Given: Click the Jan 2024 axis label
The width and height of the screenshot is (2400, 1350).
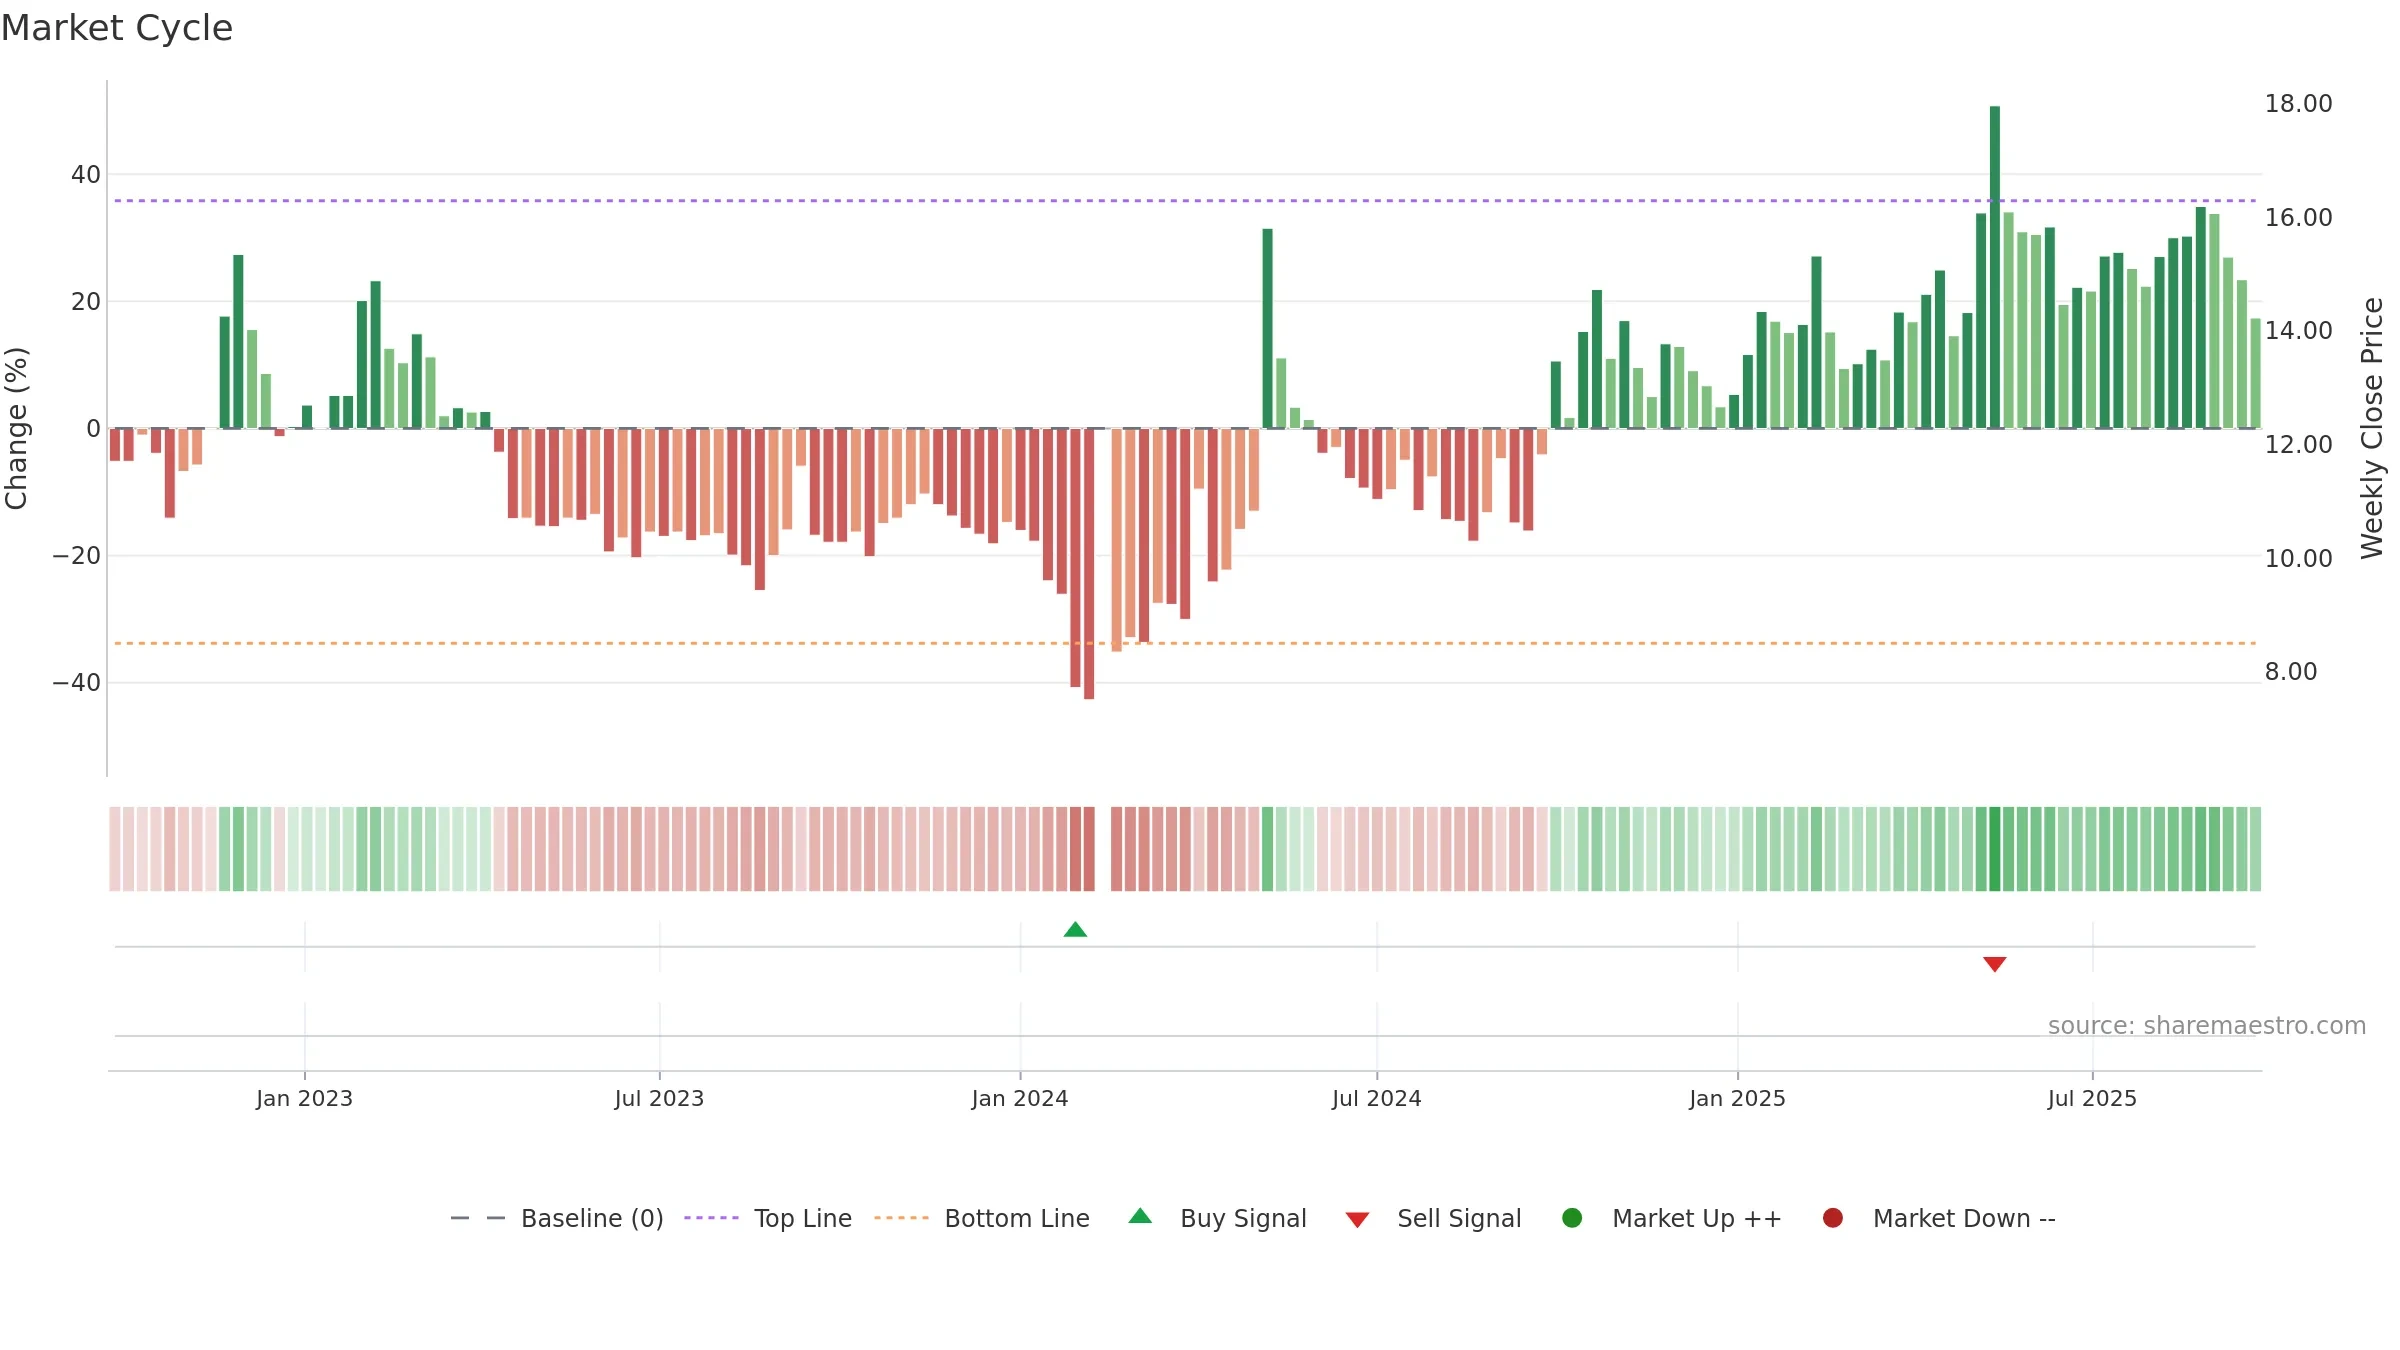Looking at the screenshot, I should (1020, 1098).
